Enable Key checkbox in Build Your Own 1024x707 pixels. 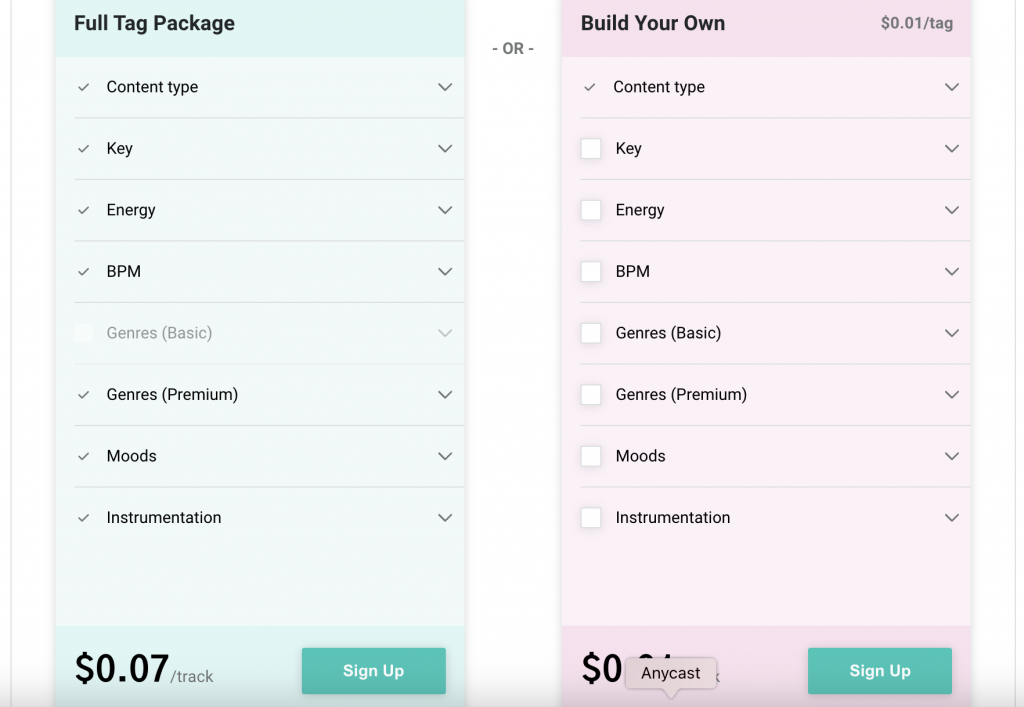pos(591,149)
